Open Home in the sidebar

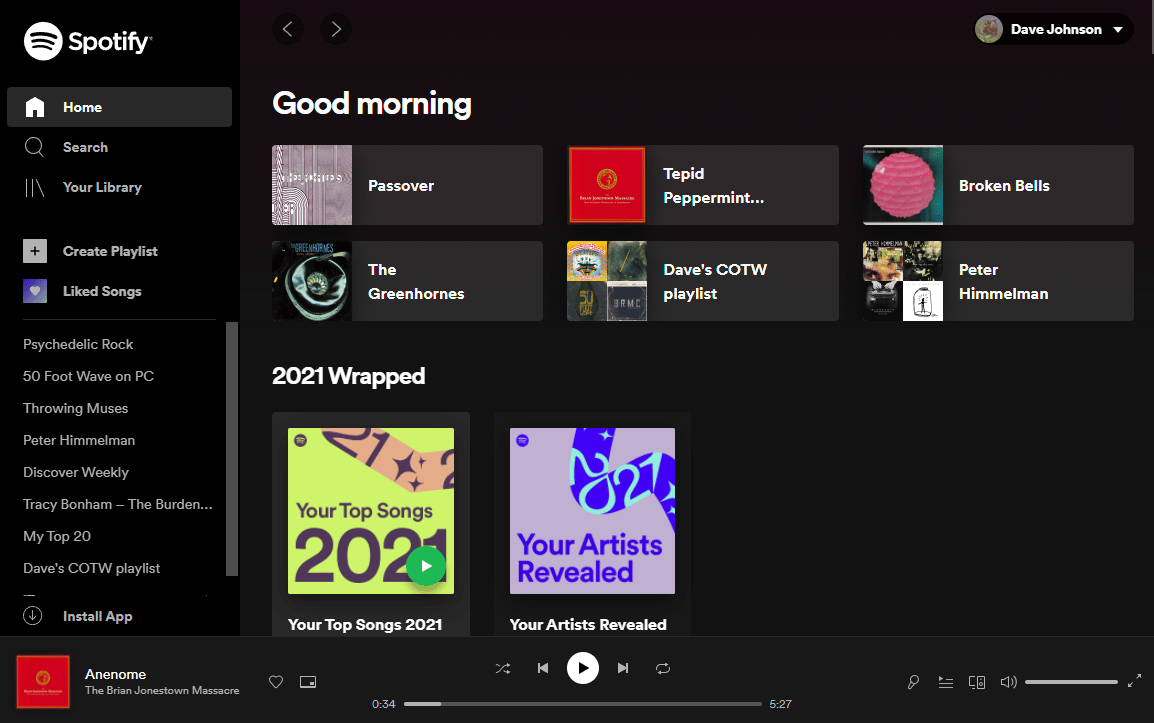(x=119, y=107)
